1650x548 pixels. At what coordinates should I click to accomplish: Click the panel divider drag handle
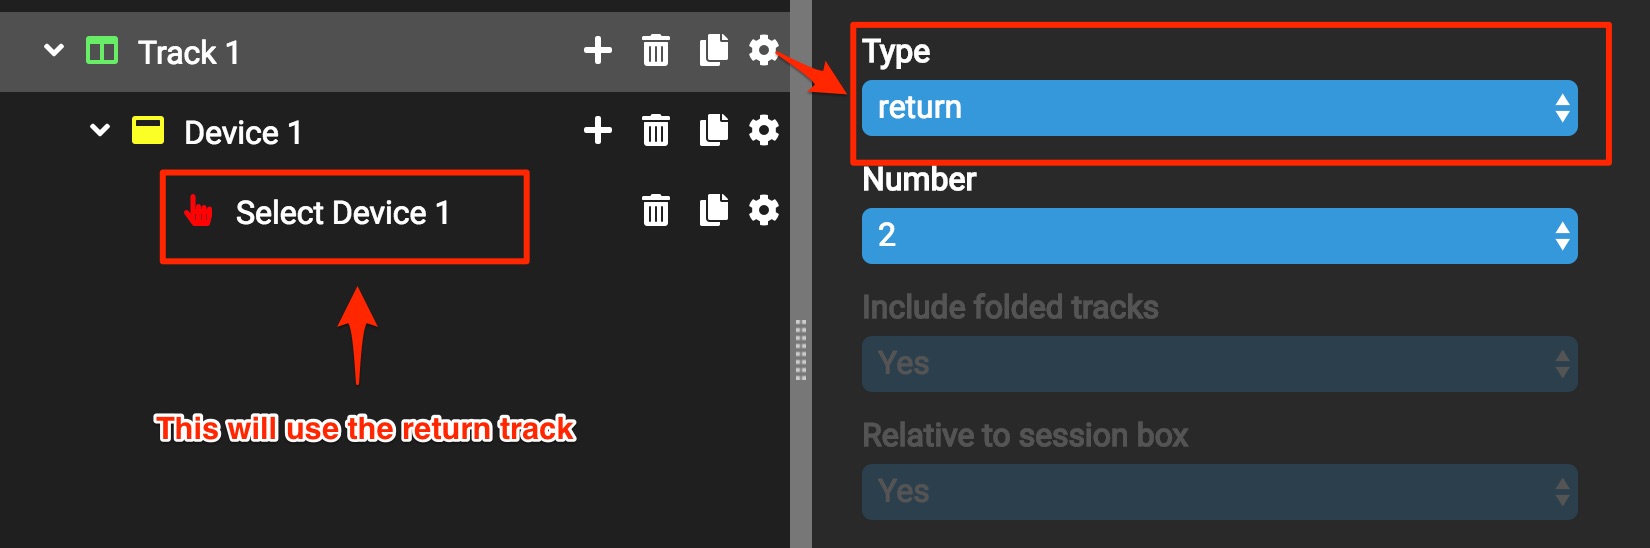pyautogui.click(x=801, y=350)
